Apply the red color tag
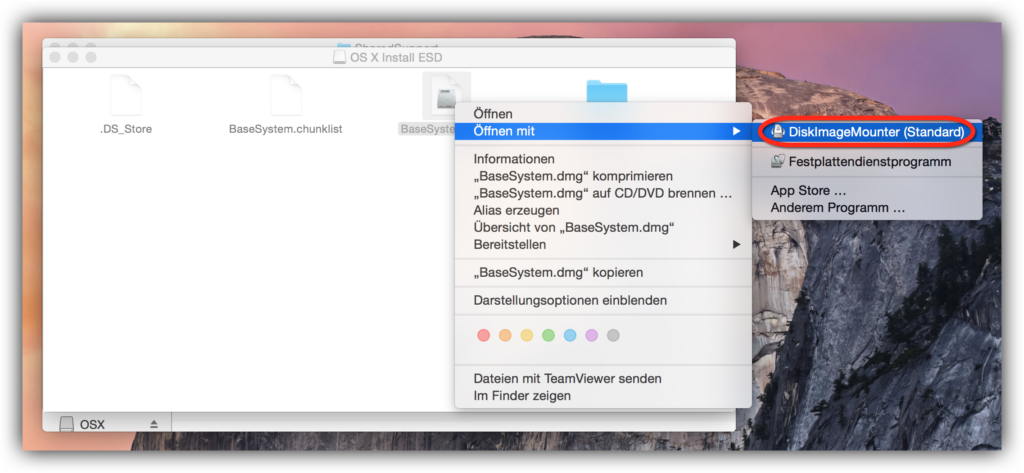Screen dimensions: 1024x473 tap(483, 335)
